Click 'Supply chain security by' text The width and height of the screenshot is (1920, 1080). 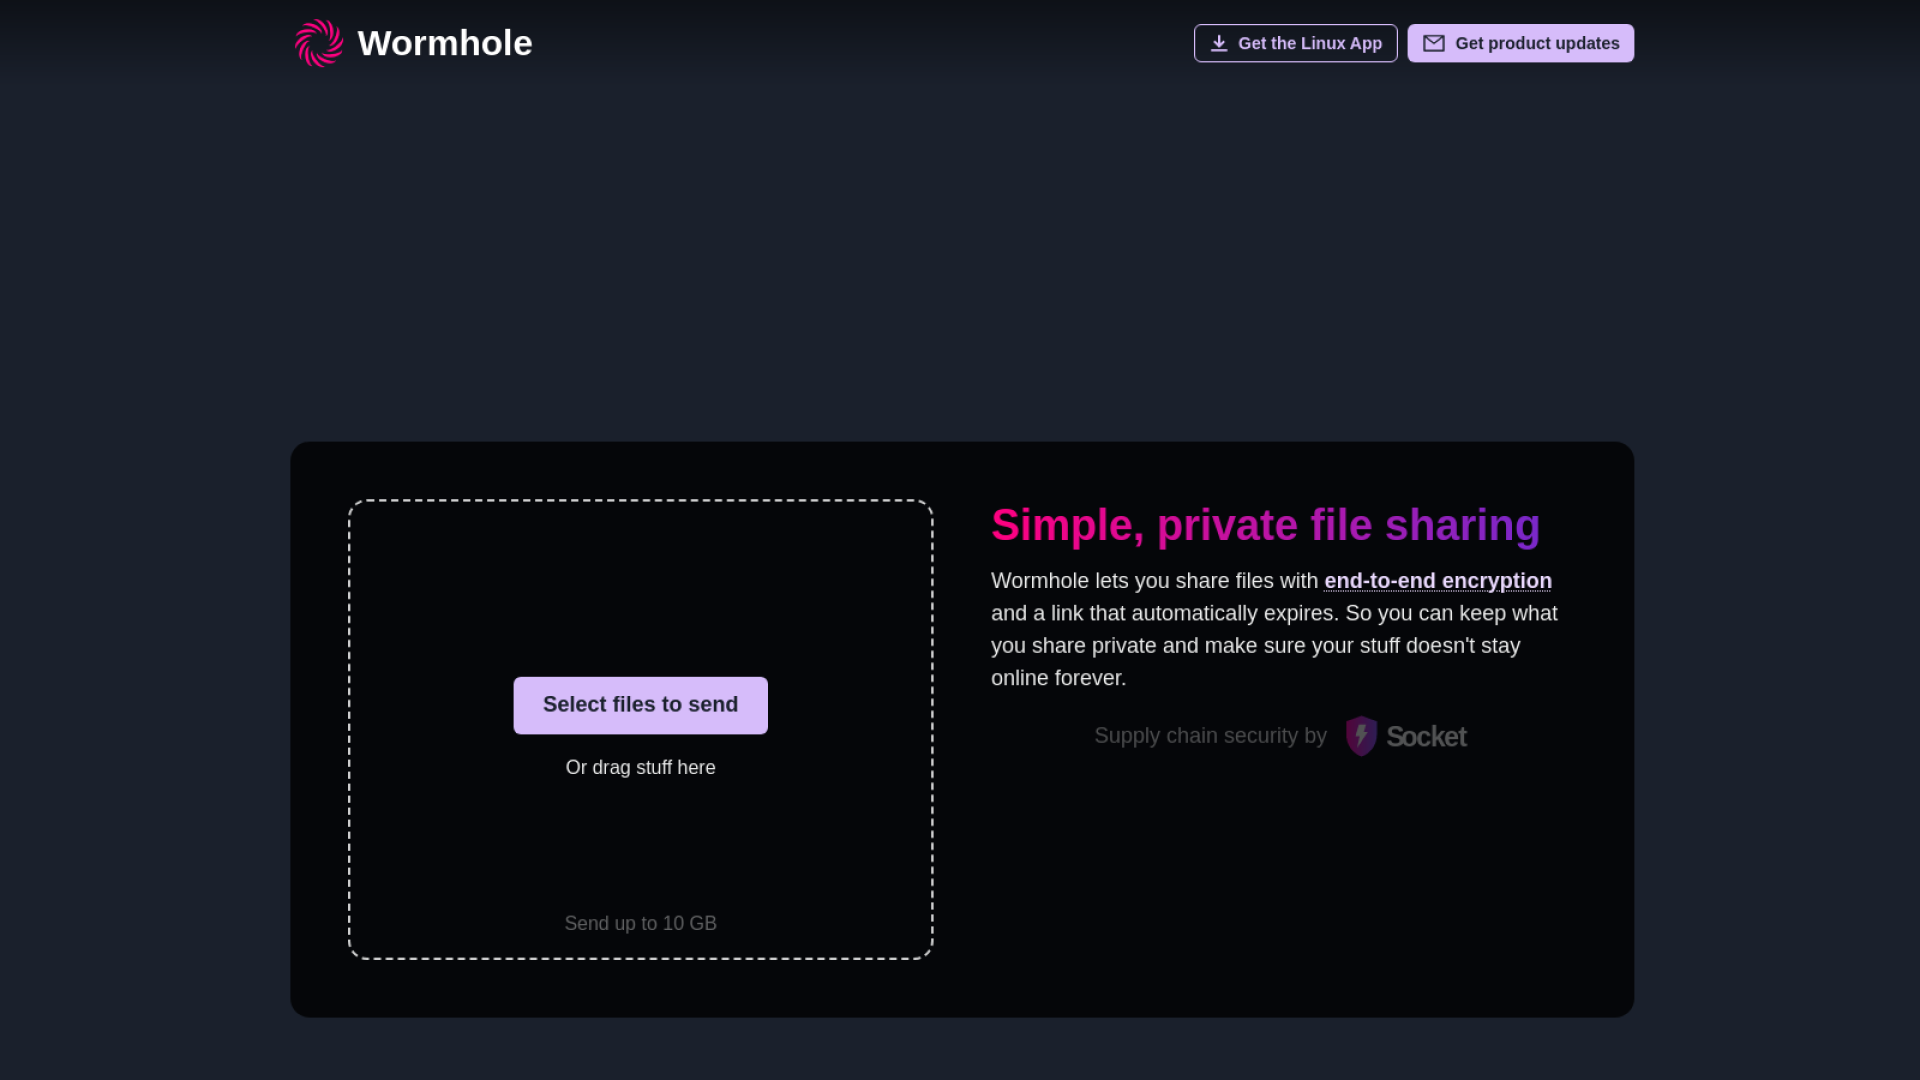[x=1210, y=736]
